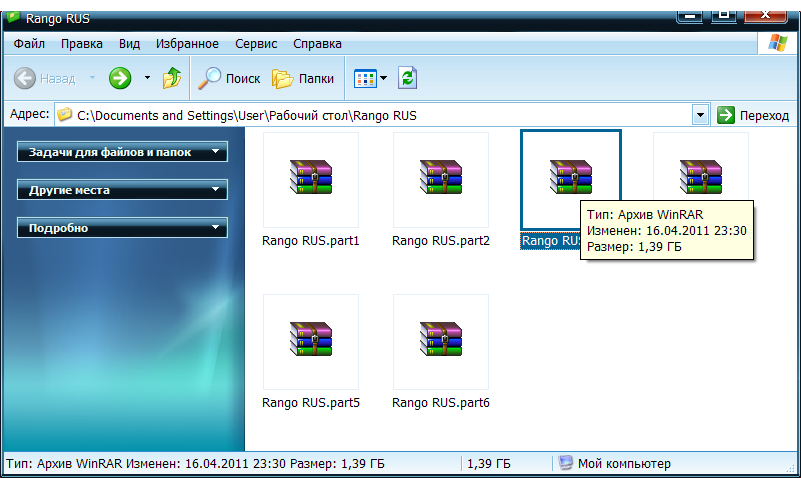801x478 pixels.
Task: Collapse the Задачи для файлов и папок panel
Action: coord(122,152)
